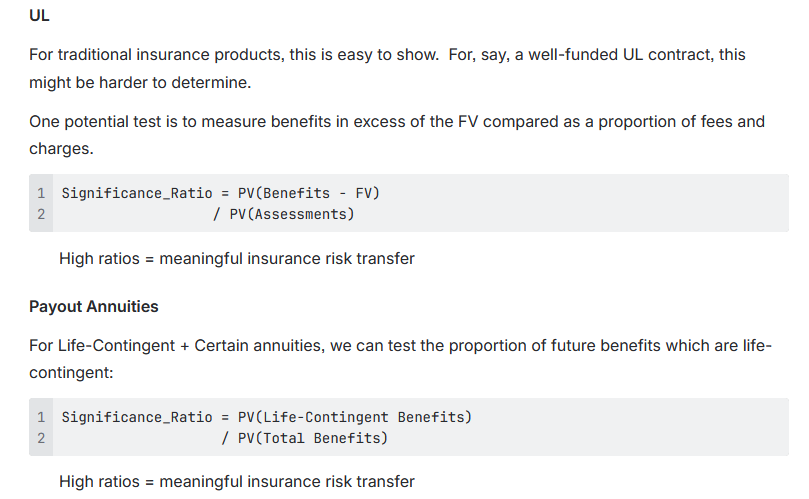
Task: Click line number 1 in Payout Annuities code block
Action: click(x=41, y=417)
